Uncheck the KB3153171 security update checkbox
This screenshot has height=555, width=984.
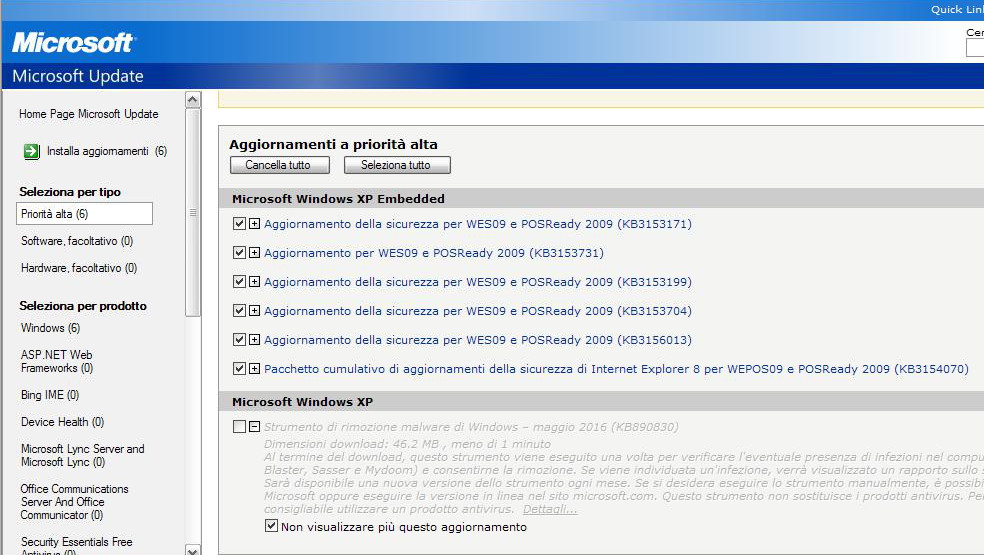coord(239,224)
